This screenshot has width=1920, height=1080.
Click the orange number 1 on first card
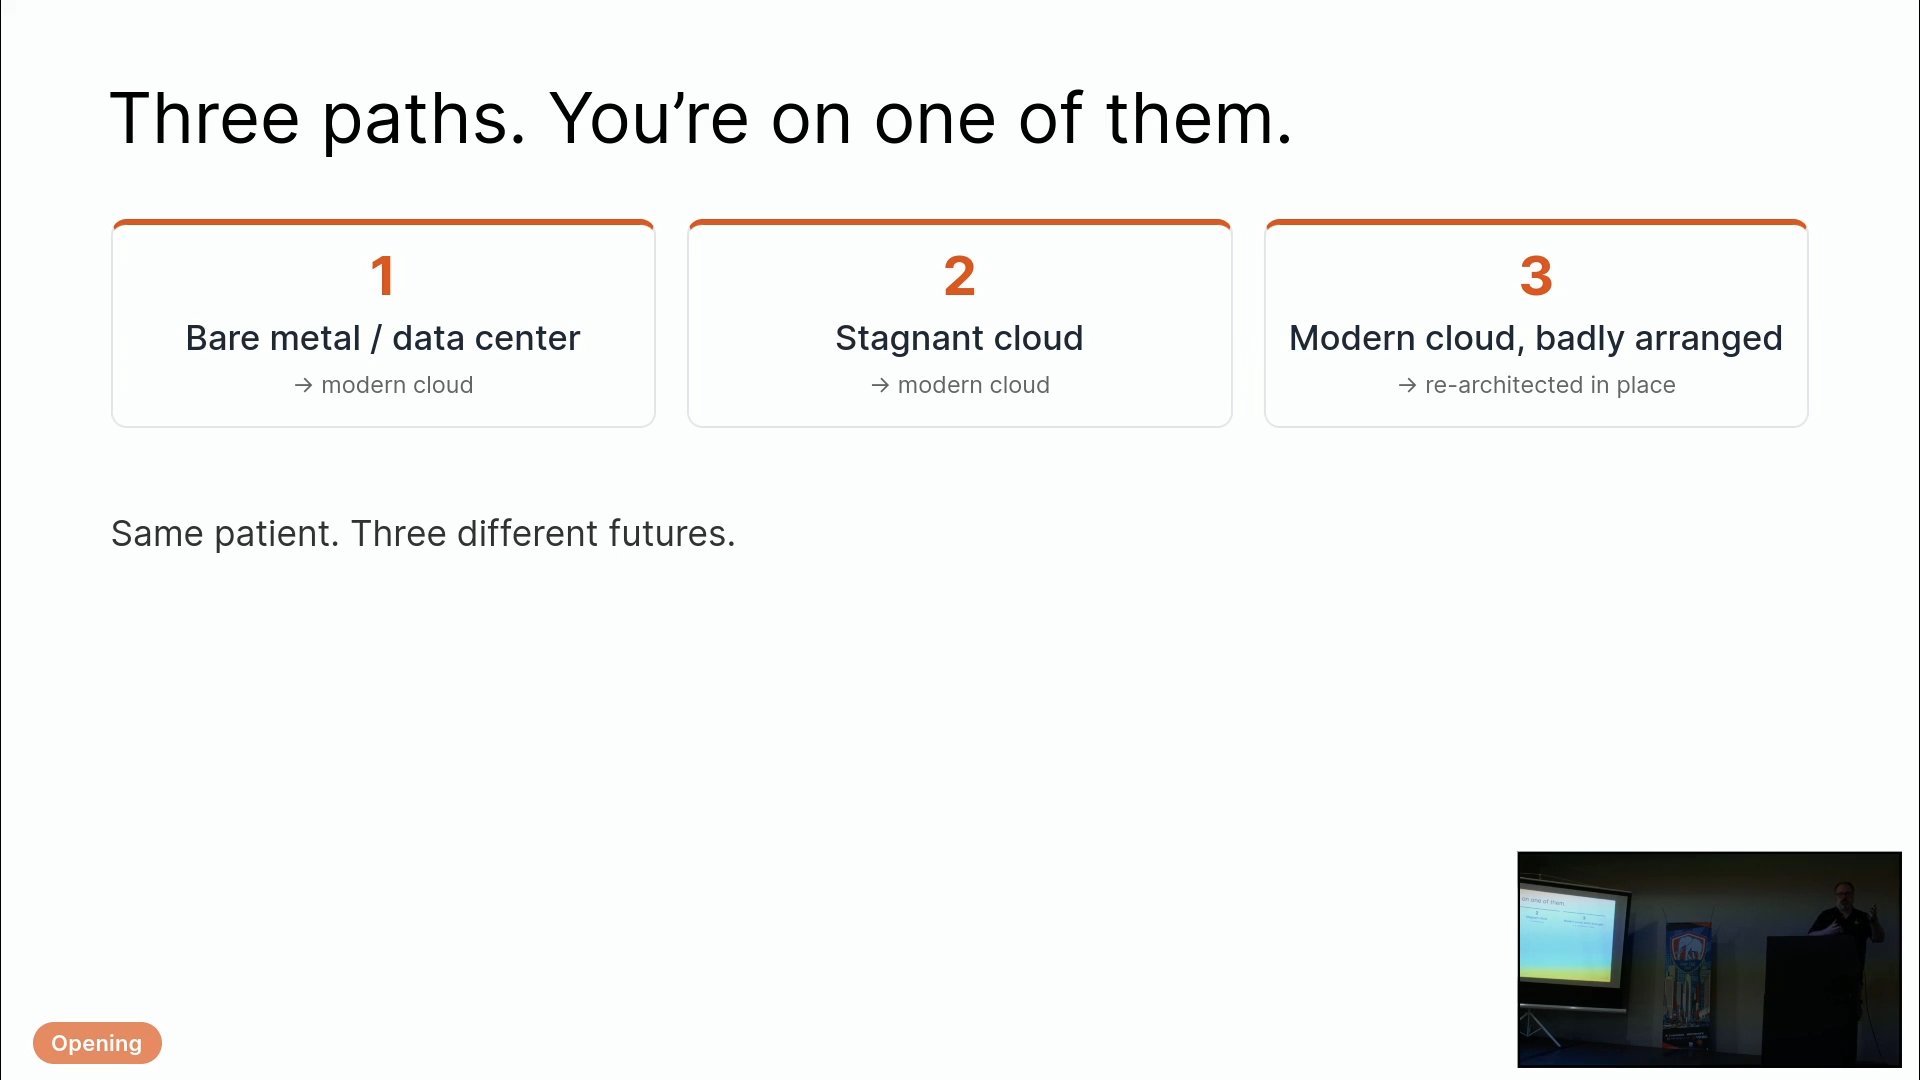tap(382, 276)
